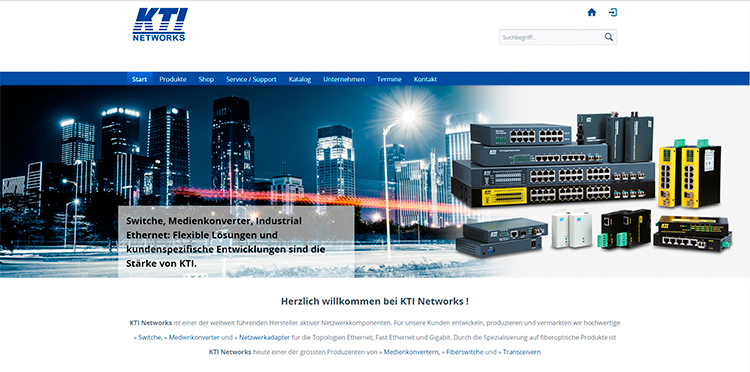The width and height of the screenshot is (750, 372).
Task: Click the home icon in the header
Action: pyautogui.click(x=592, y=12)
